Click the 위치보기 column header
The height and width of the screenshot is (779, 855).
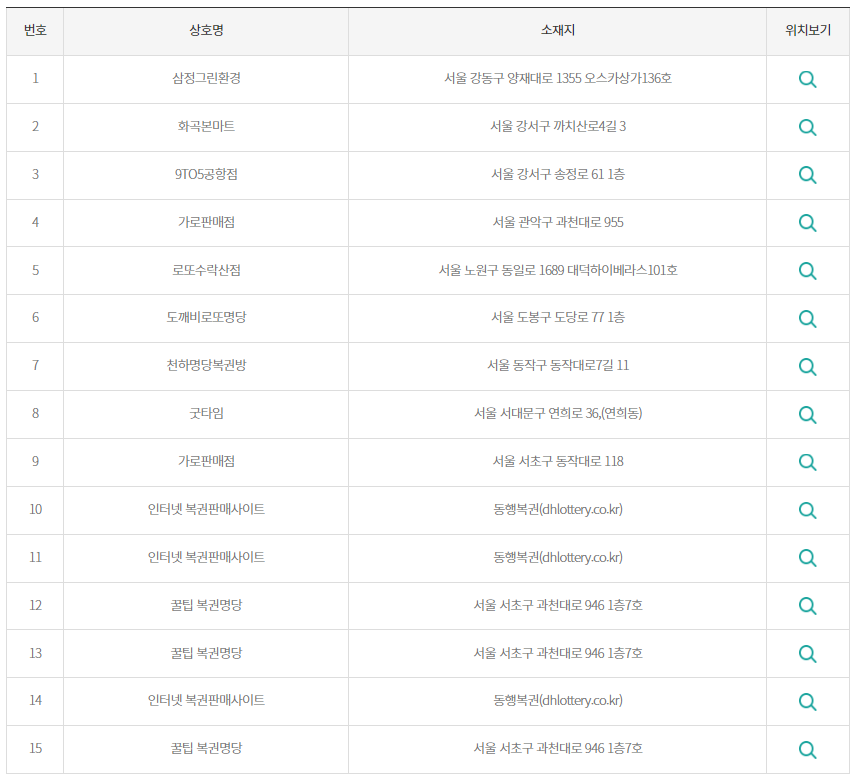coord(808,31)
